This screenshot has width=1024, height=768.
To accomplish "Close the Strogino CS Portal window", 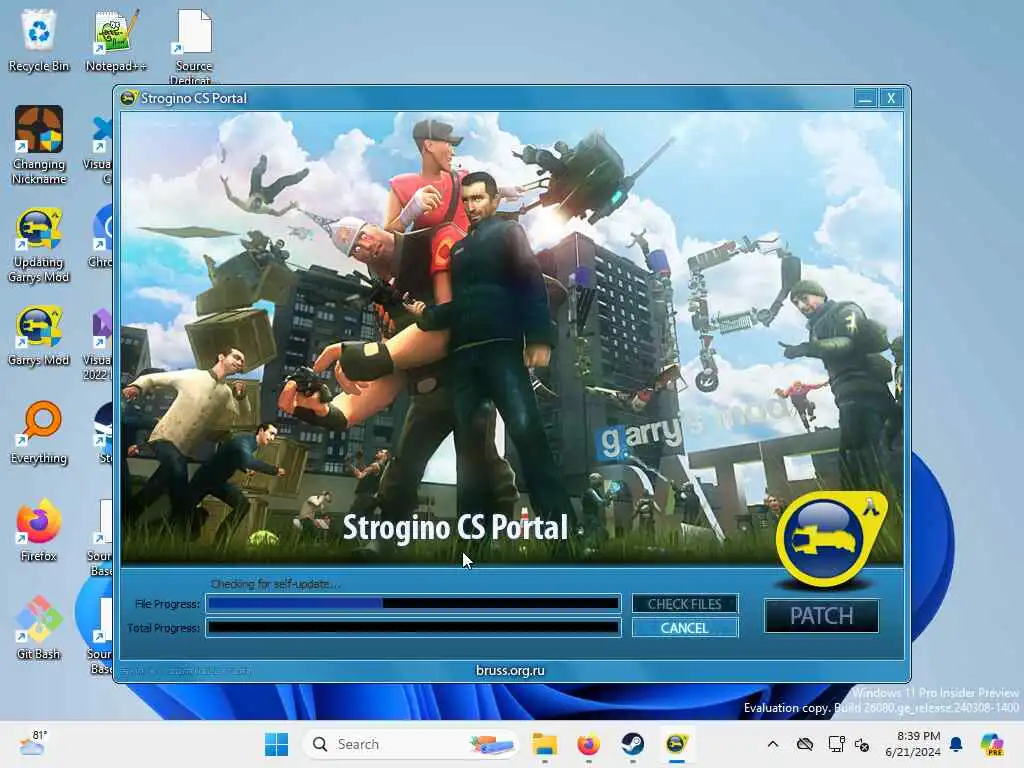I will pos(891,98).
